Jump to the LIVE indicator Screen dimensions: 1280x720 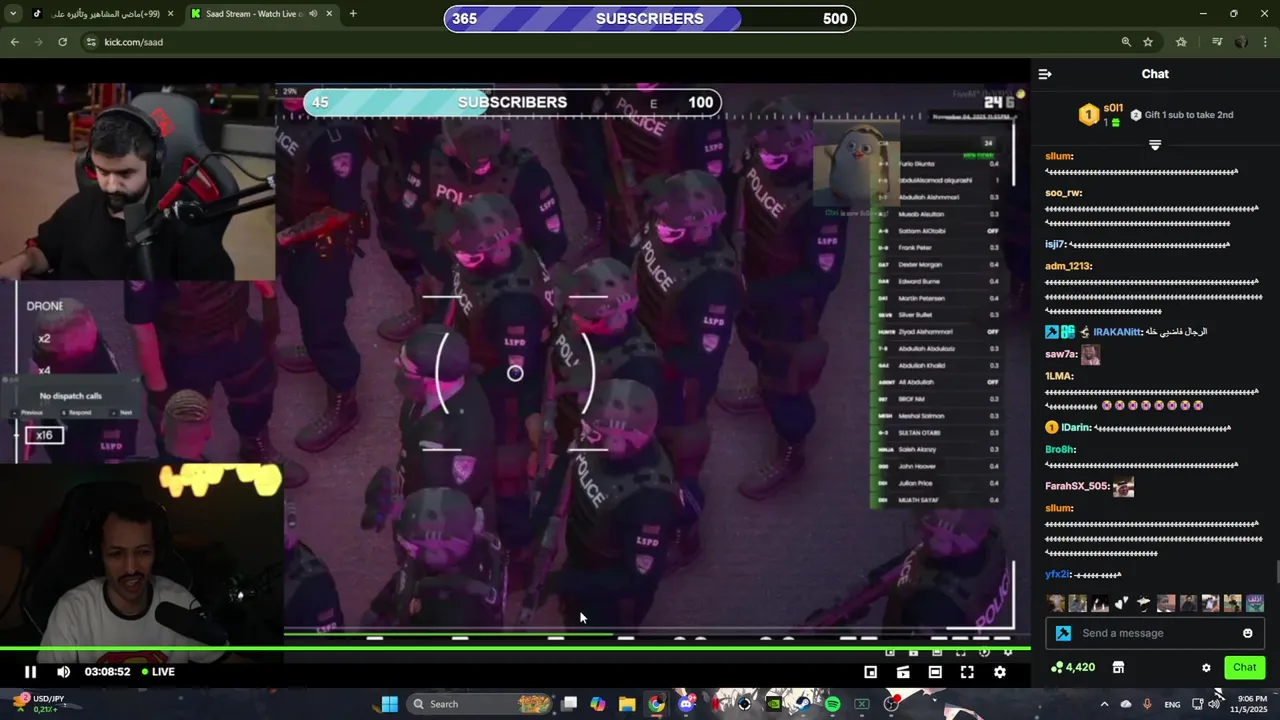158,672
